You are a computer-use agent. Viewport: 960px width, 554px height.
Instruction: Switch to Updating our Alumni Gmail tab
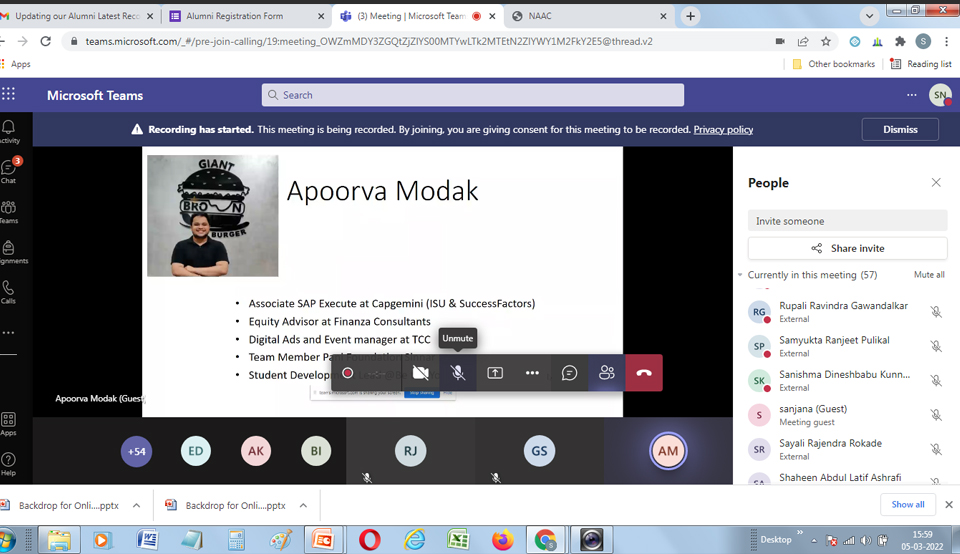(78, 16)
